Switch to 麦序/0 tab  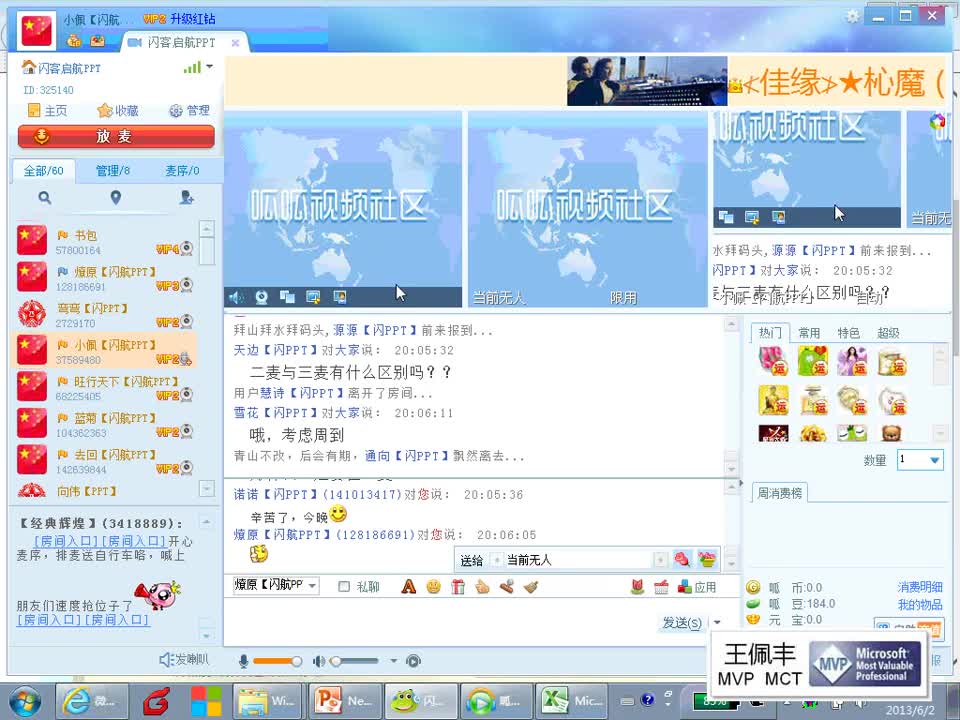point(182,171)
